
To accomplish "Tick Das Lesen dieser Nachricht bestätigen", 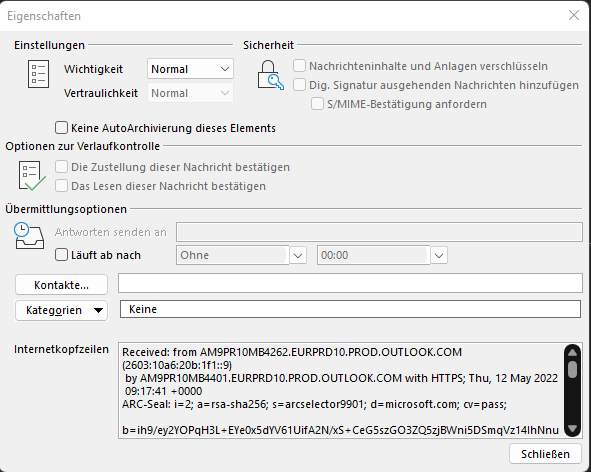I will [61, 186].
